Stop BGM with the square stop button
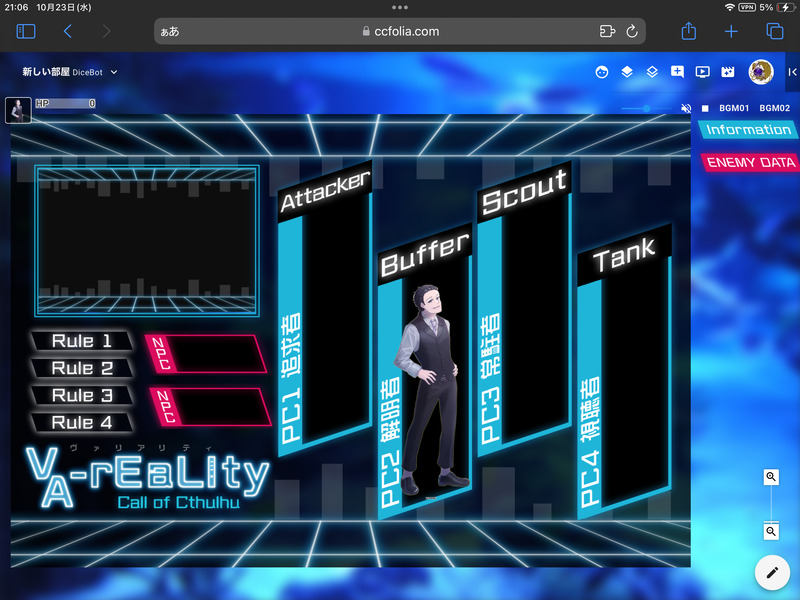This screenshot has width=800, height=600. [x=705, y=108]
